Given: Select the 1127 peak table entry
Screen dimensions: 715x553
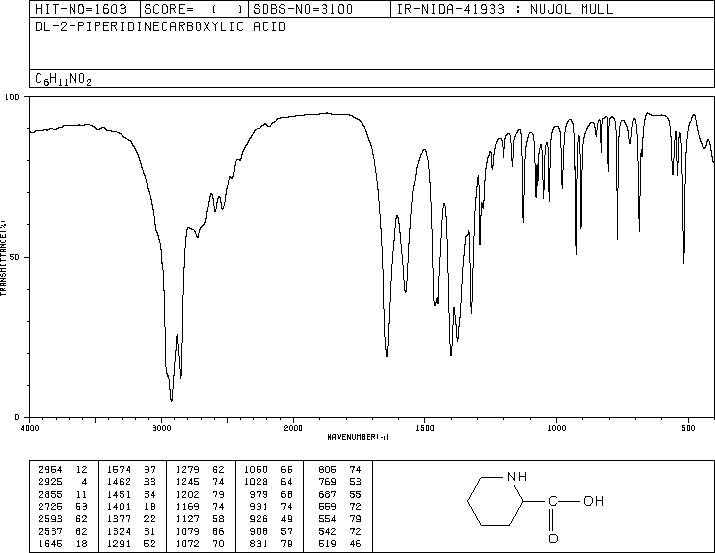Looking at the screenshot, I should click(x=200, y=519).
